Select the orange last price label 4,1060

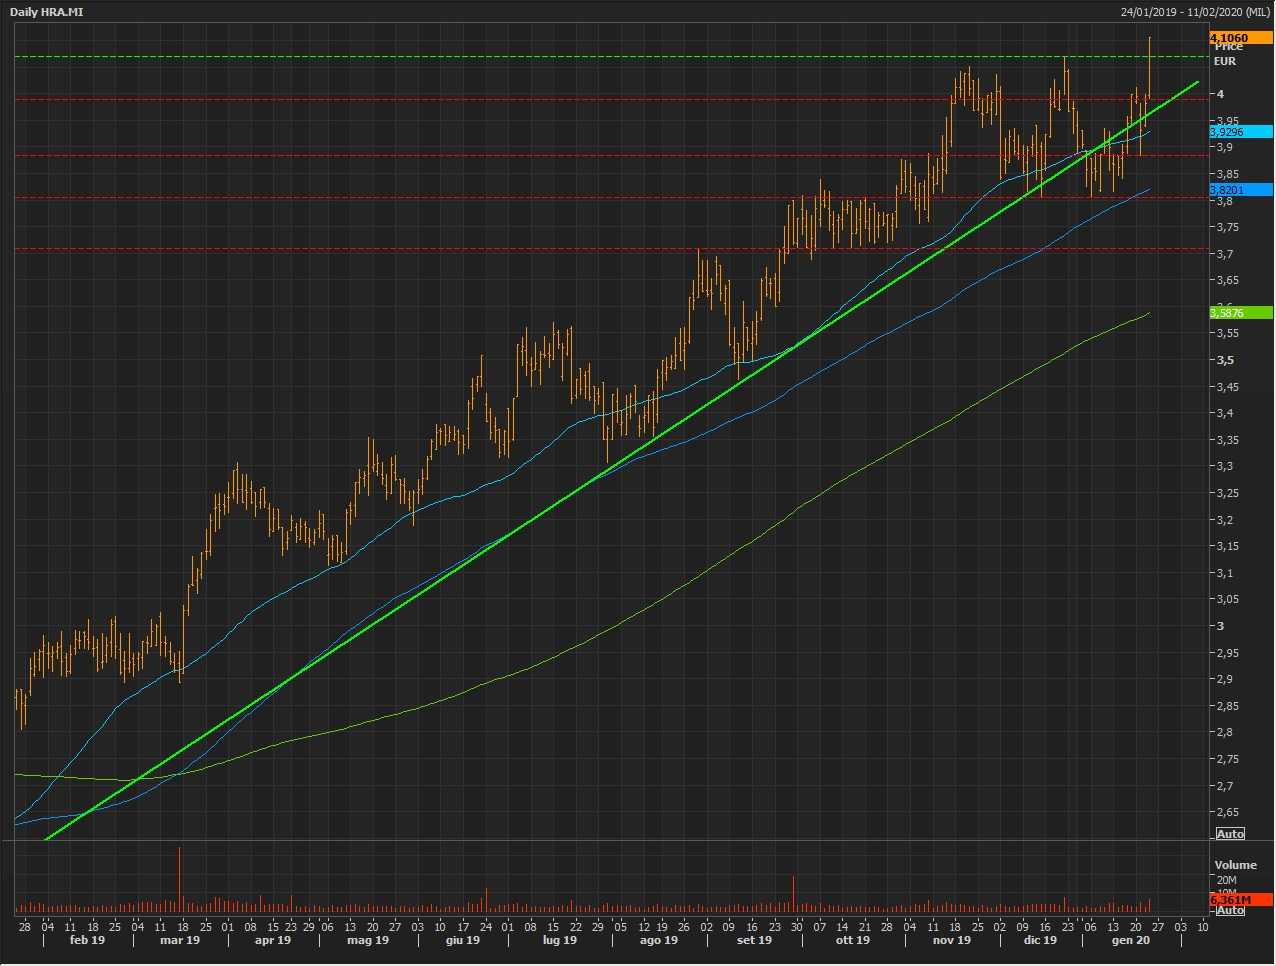1240,38
